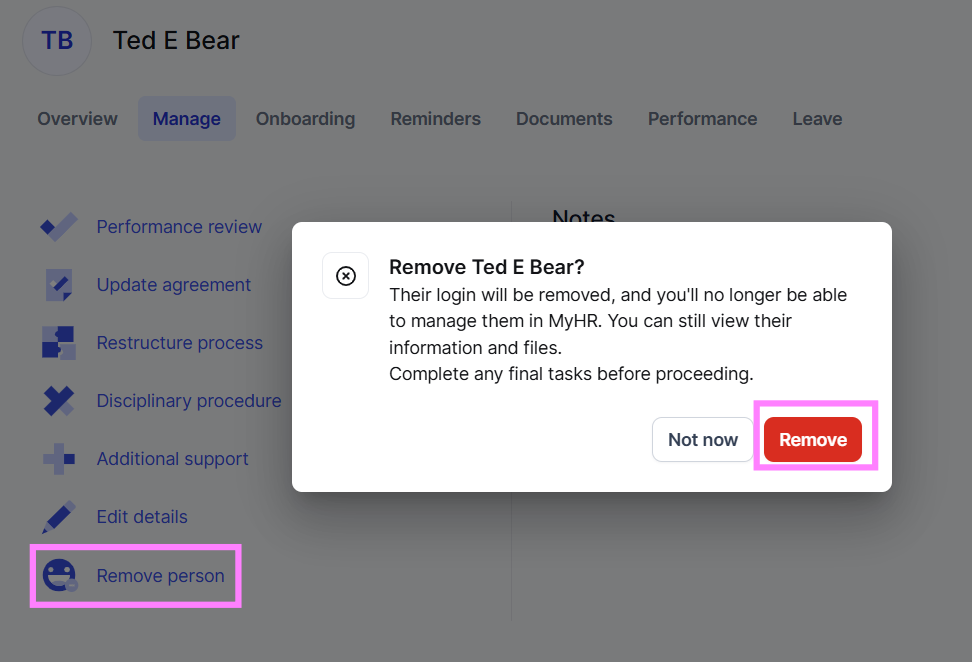Image resolution: width=972 pixels, height=662 pixels.
Task: Dismiss the dialog with Not now
Action: point(702,439)
